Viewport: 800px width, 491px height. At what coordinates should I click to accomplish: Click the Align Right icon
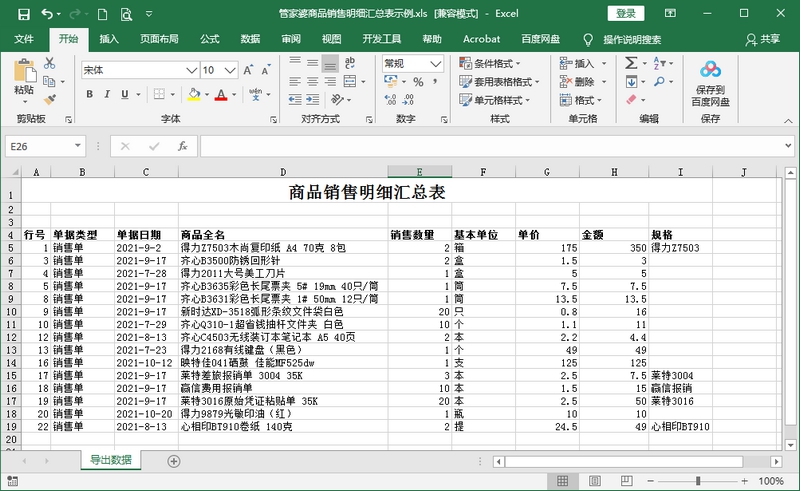point(331,81)
